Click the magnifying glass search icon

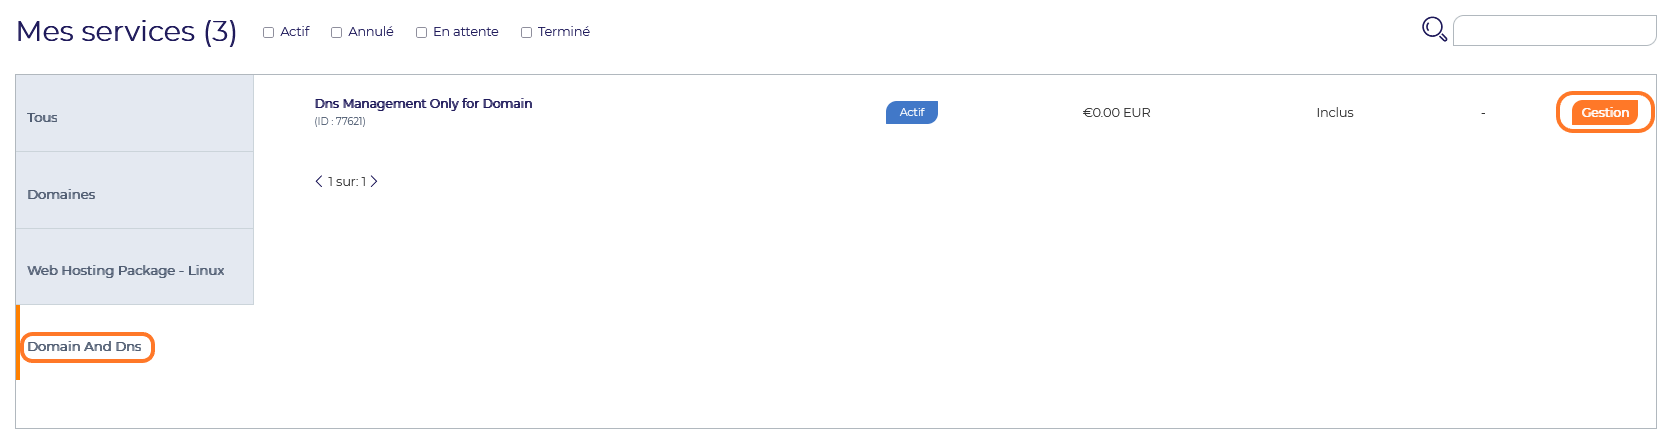[1434, 30]
